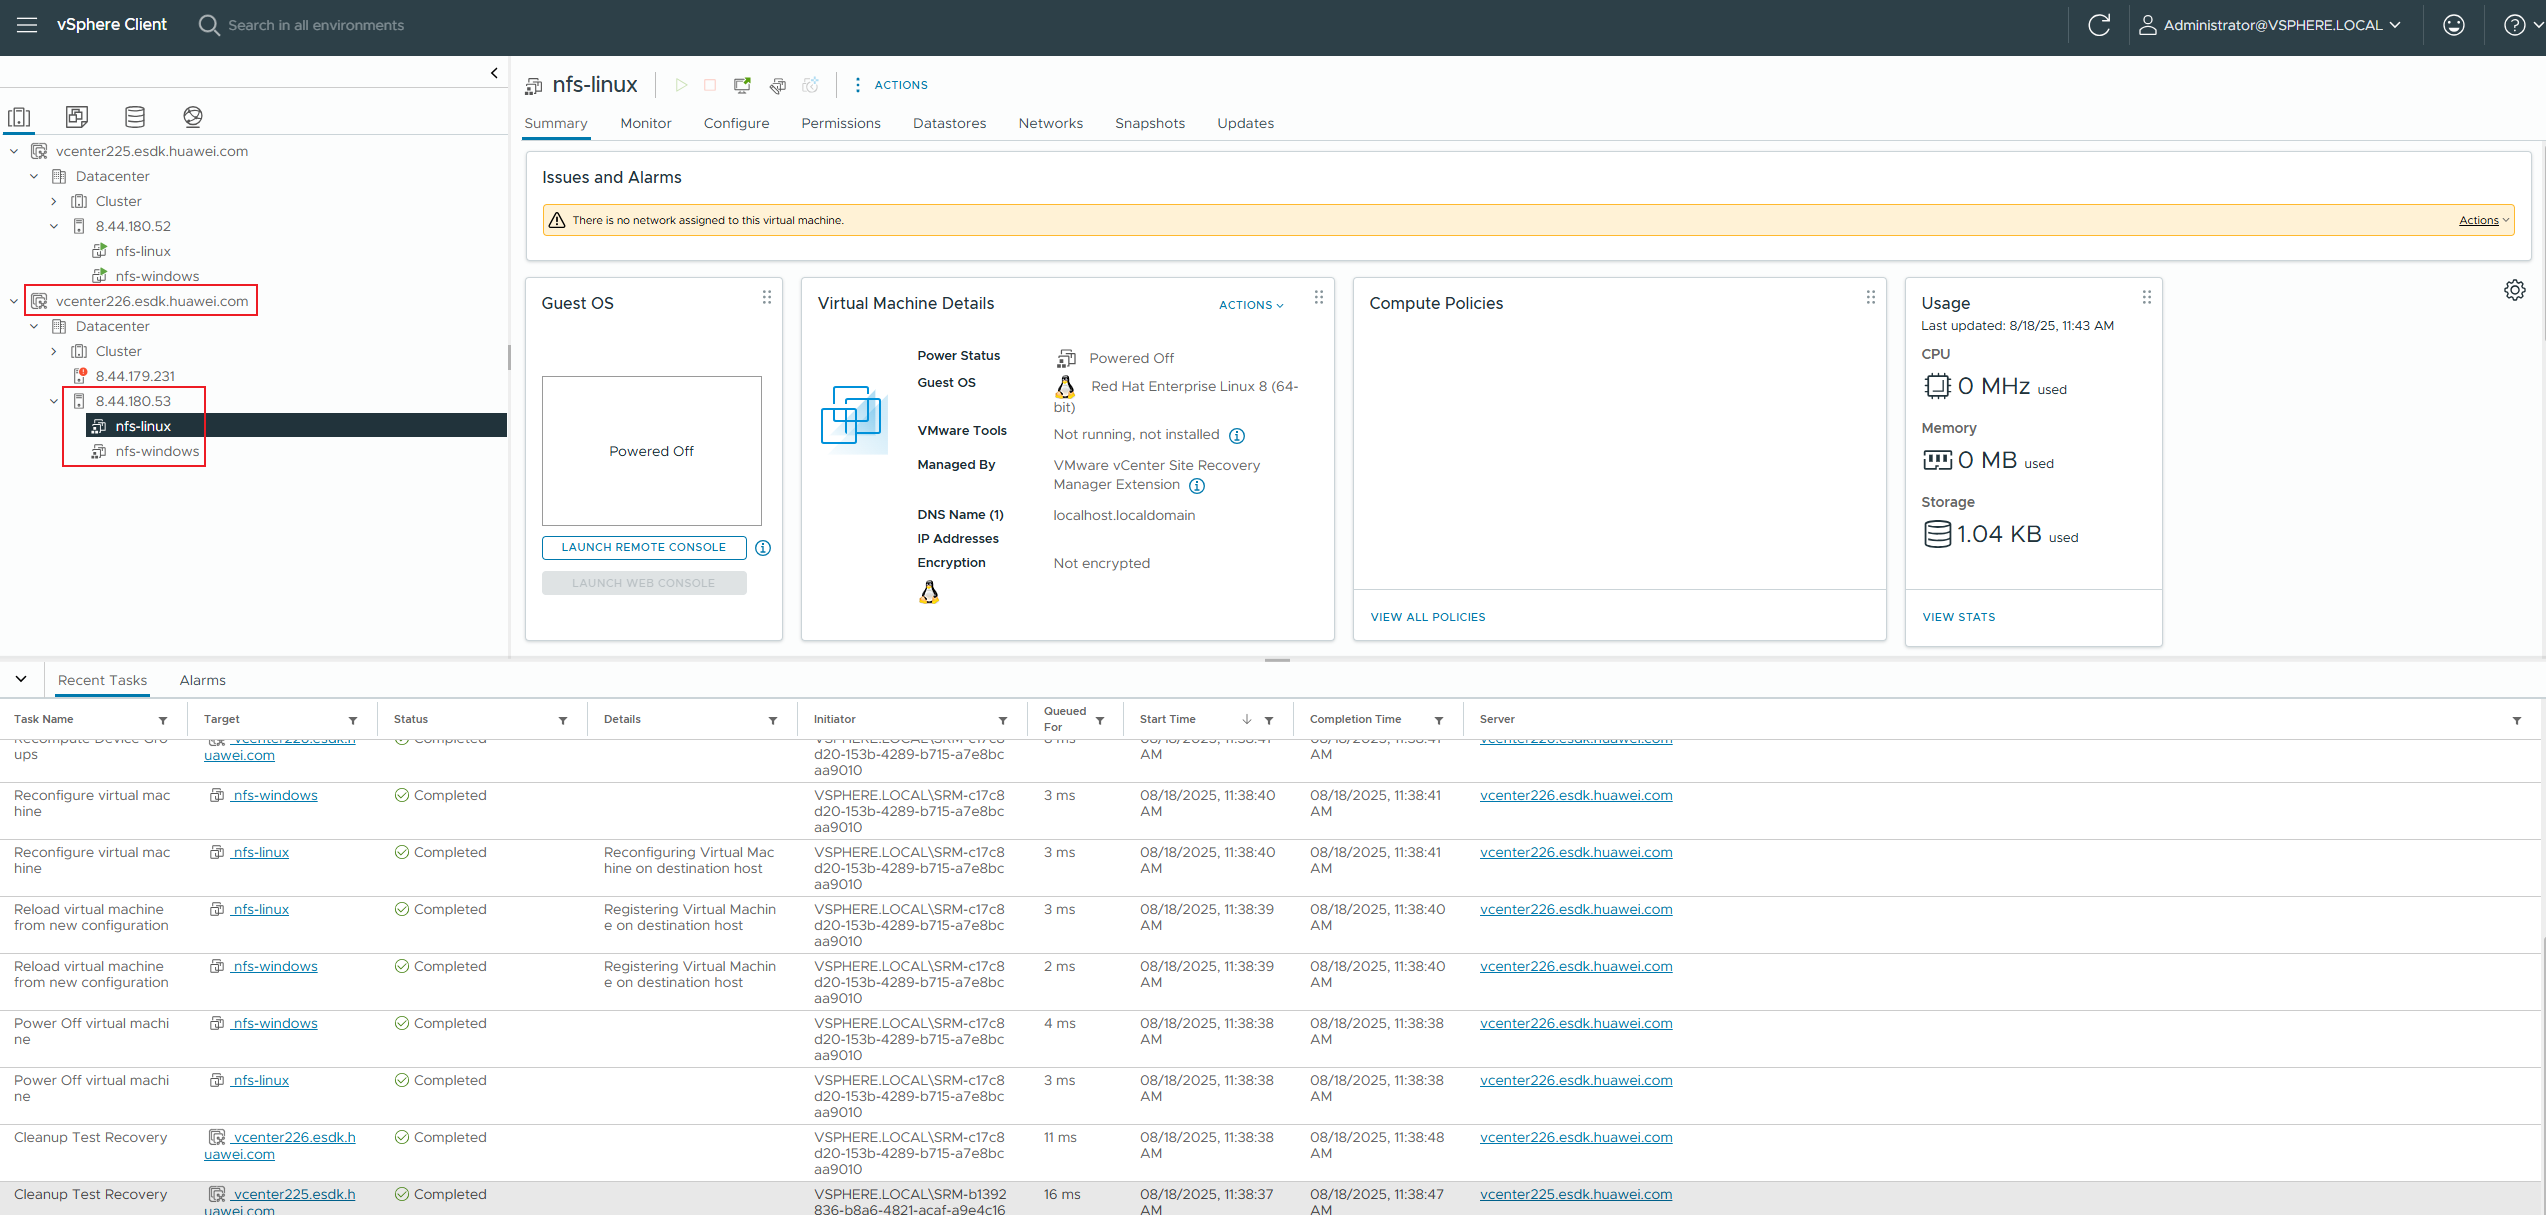Switch to Storage inventory view
Viewport: 2546px width, 1215px height.
click(135, 117)
